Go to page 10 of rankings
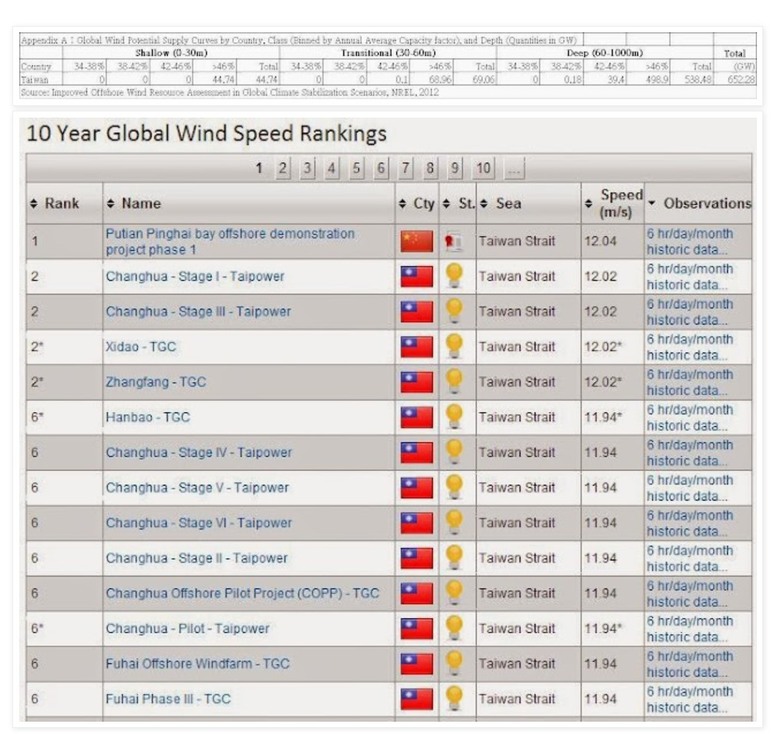Screen dimensions: 780x734 484,169
